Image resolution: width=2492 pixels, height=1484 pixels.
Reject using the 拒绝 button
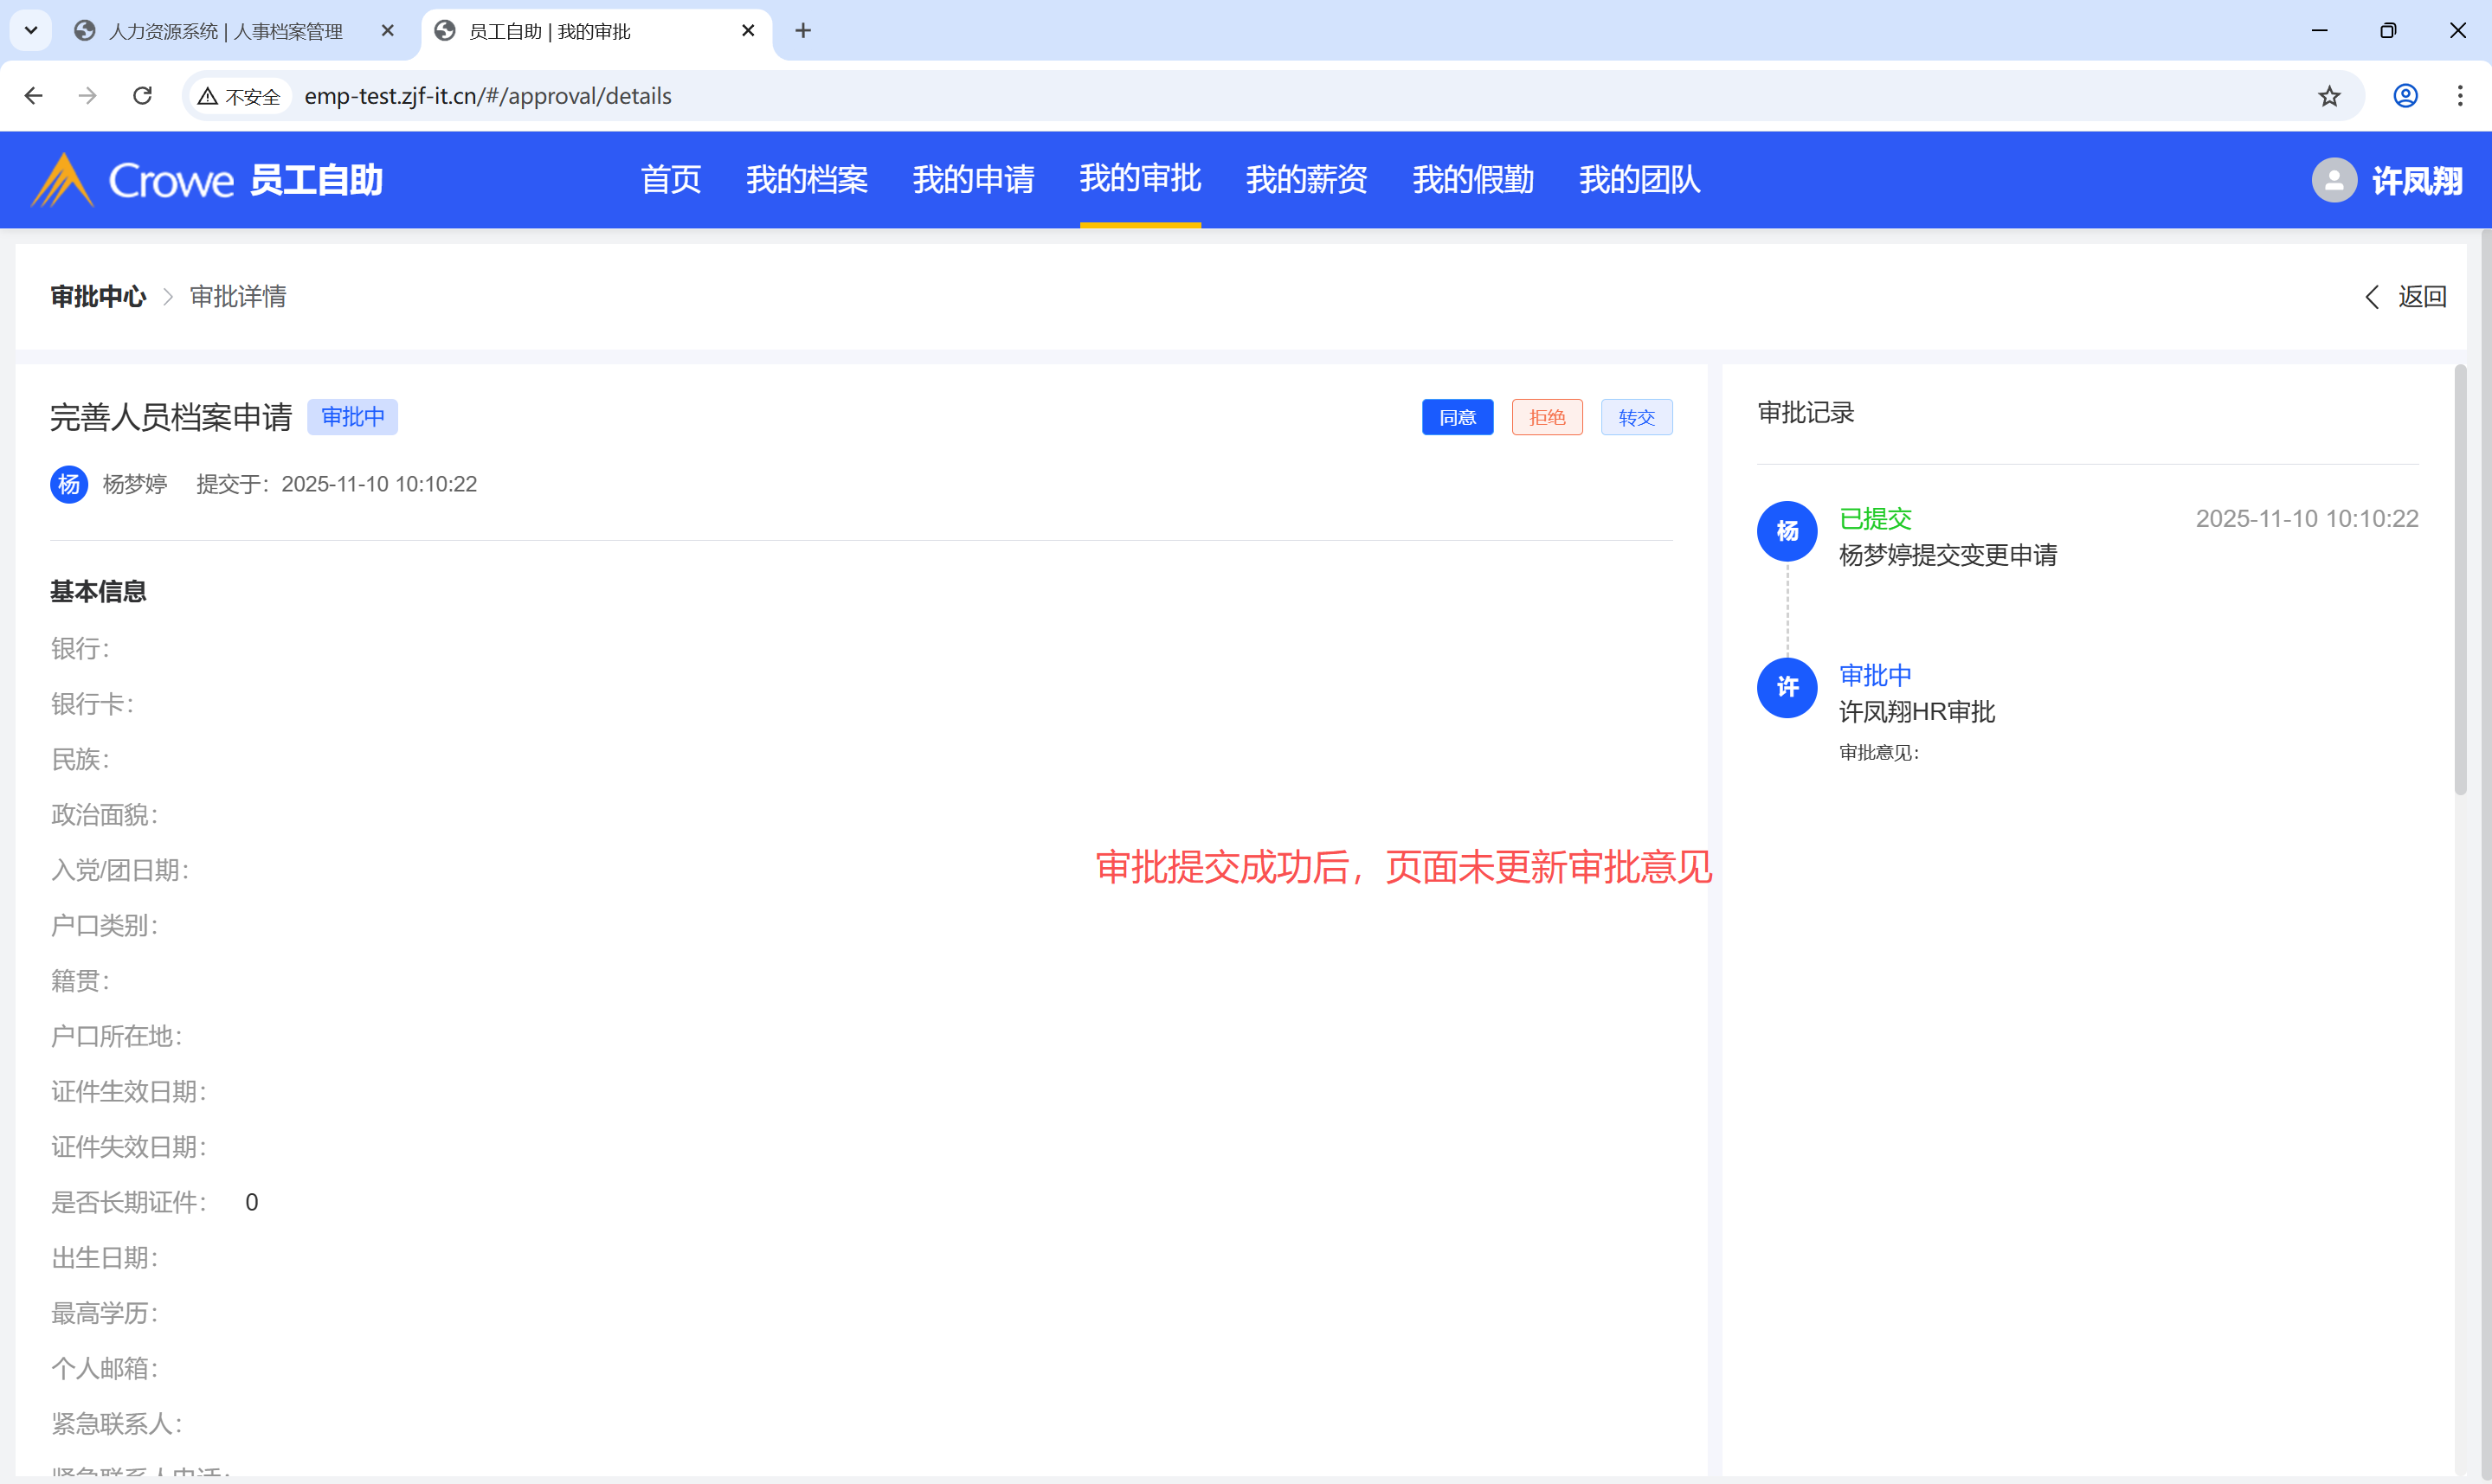(1546, 418)
